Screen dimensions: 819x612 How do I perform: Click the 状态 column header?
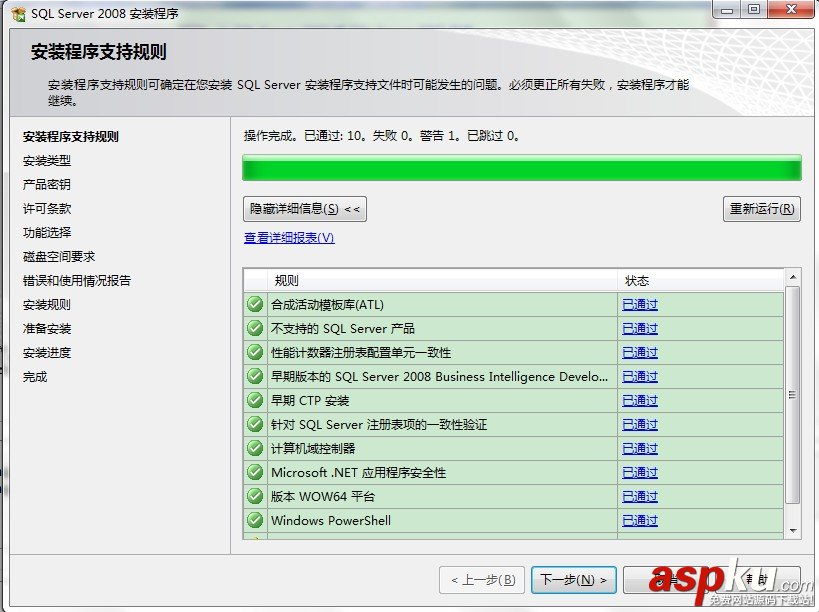700,281
